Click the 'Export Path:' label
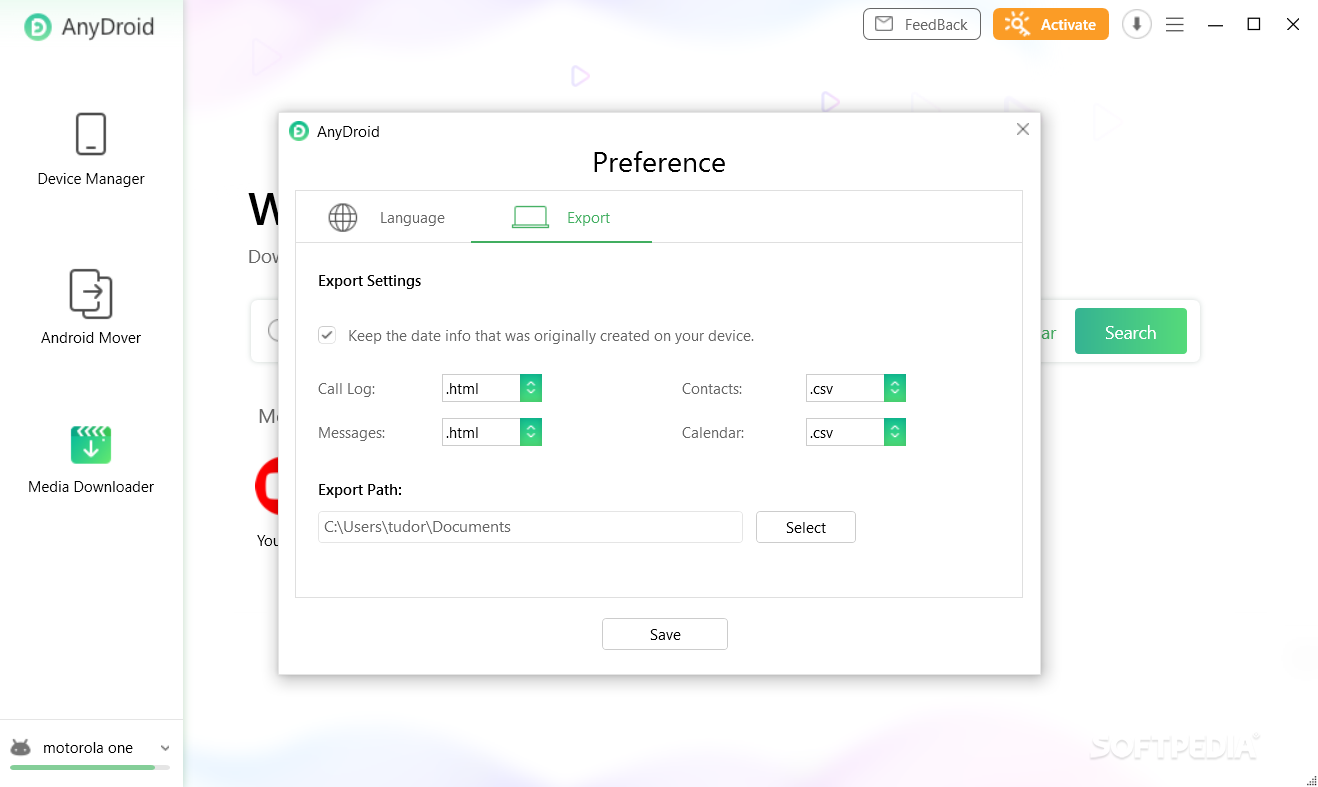 360,490
